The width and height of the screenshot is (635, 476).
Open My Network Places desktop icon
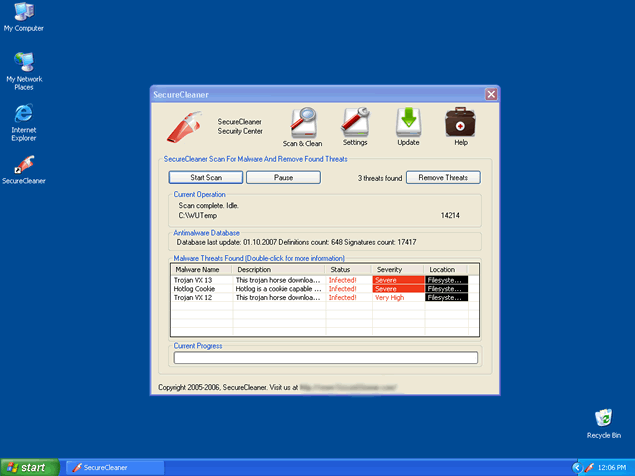pyautogui.click(x=23, y=62)
